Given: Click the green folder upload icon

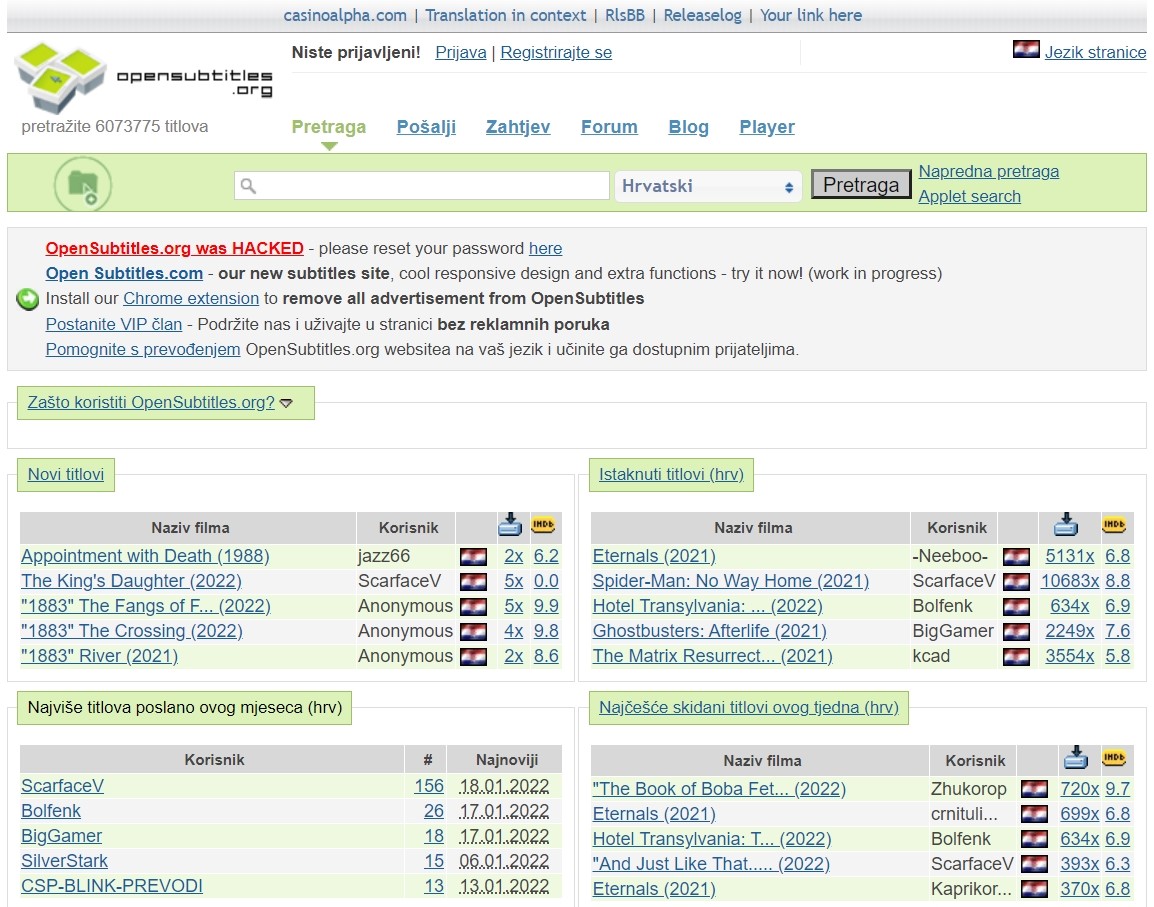Looking at the screenshot, I should (83, 184).
